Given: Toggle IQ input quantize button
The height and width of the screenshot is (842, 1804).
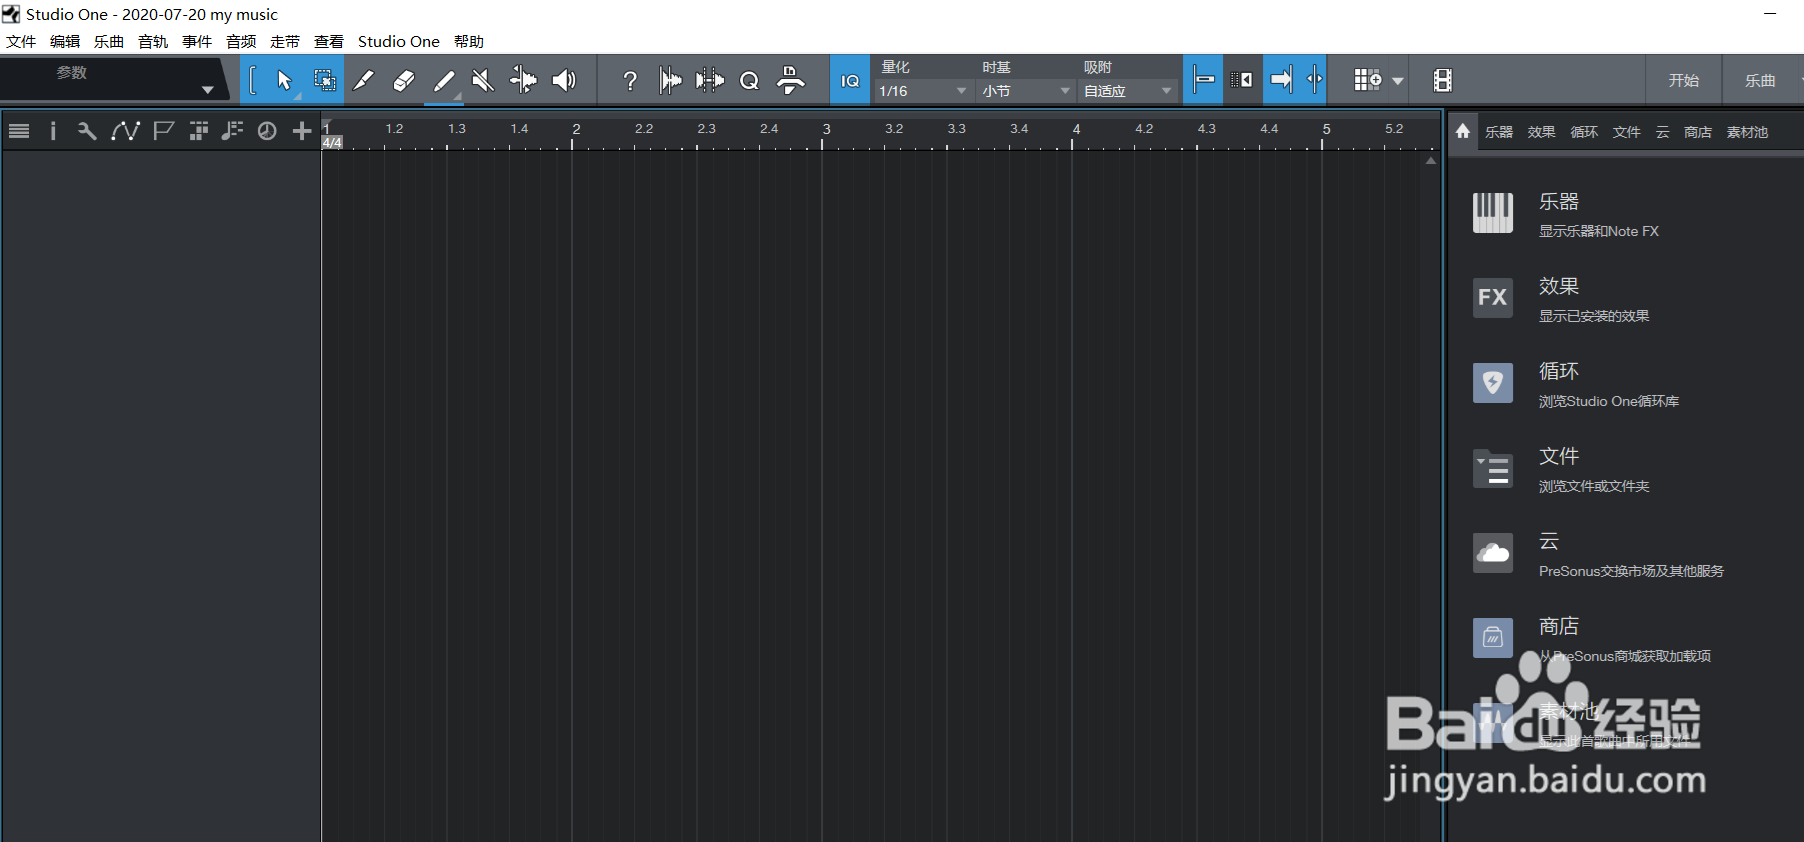Looking at the screenshot, I should click(x=850, y=80).
